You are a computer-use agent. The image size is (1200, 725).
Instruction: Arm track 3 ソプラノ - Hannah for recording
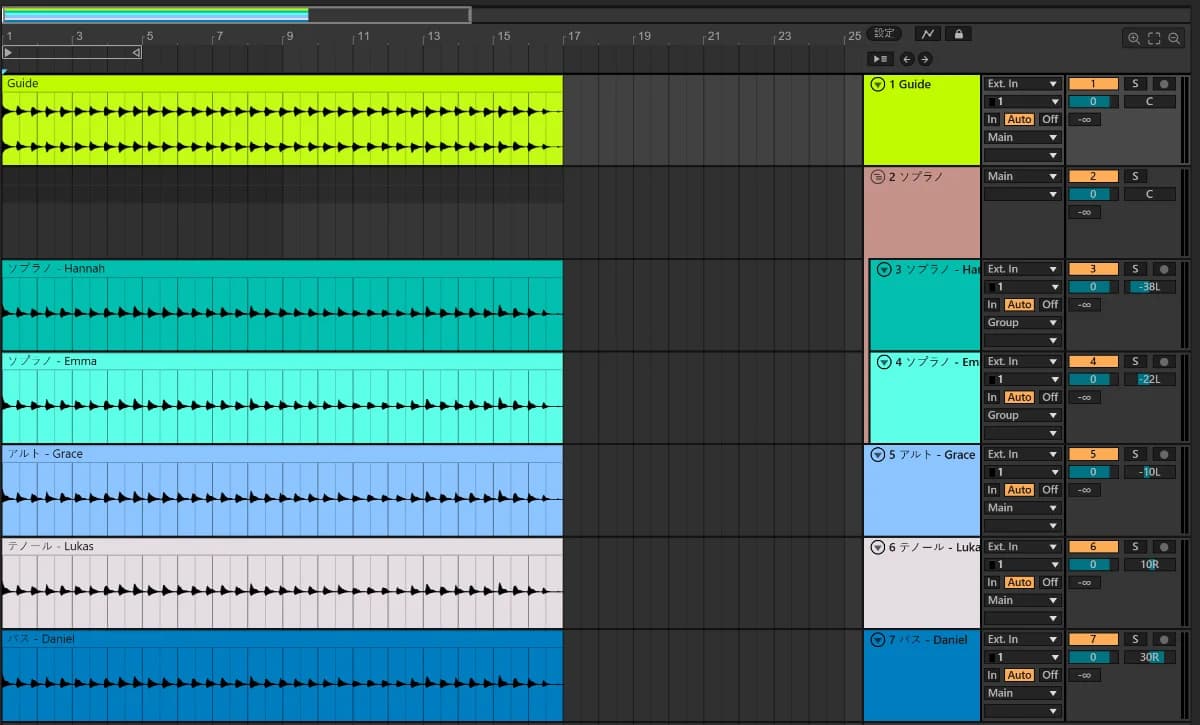[x=1163, y=269]
